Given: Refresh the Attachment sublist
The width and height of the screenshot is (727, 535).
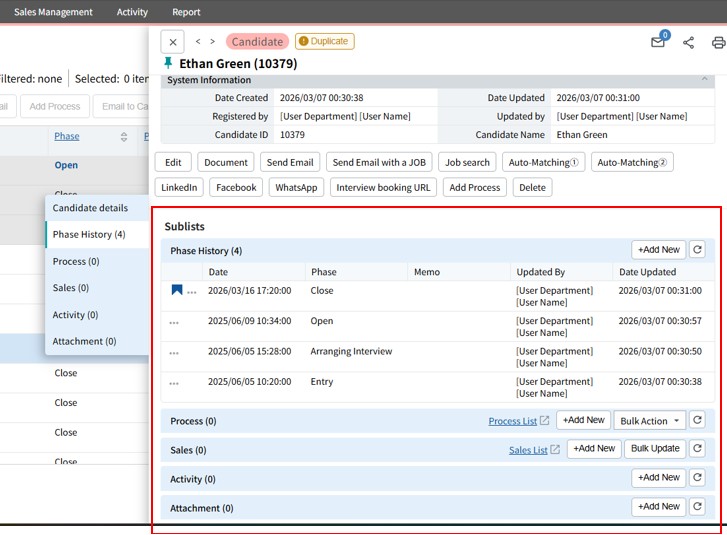Looking at the screenshot, I should point(698,507).
